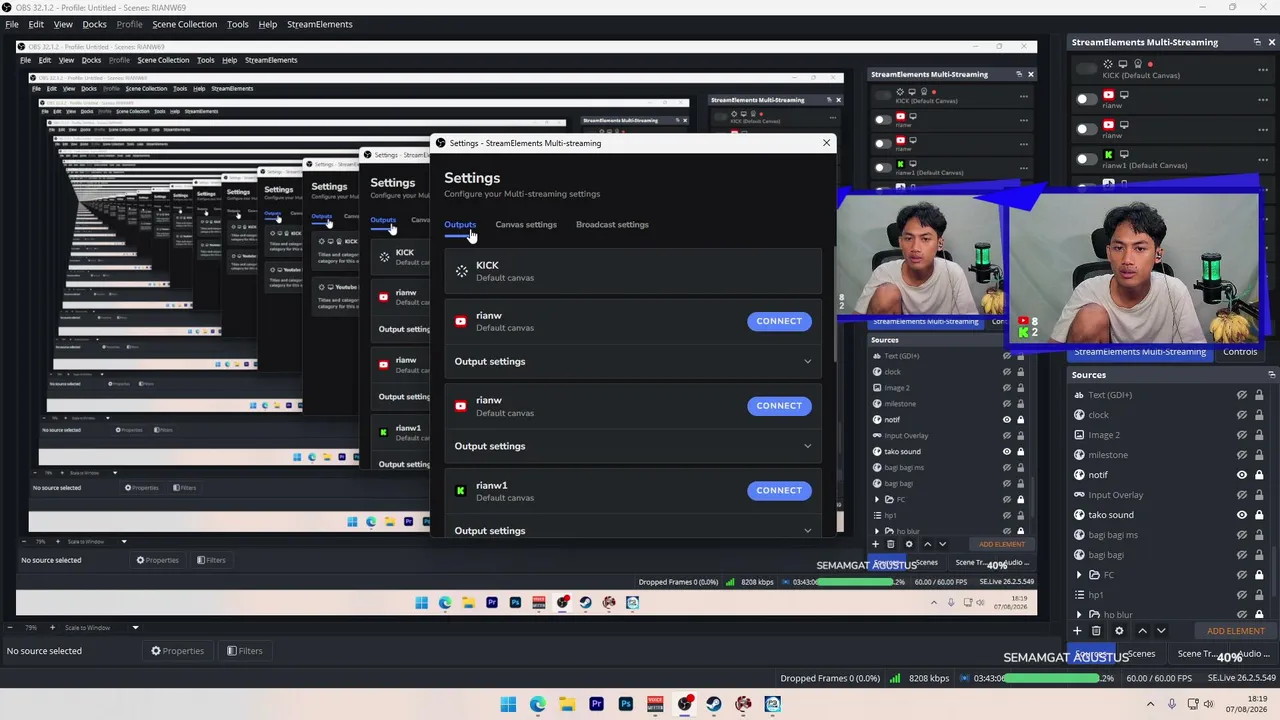Switch to the Scenes dock tab
The height and width of the screenshot is (720, 1280).
tap(1141, 654)
